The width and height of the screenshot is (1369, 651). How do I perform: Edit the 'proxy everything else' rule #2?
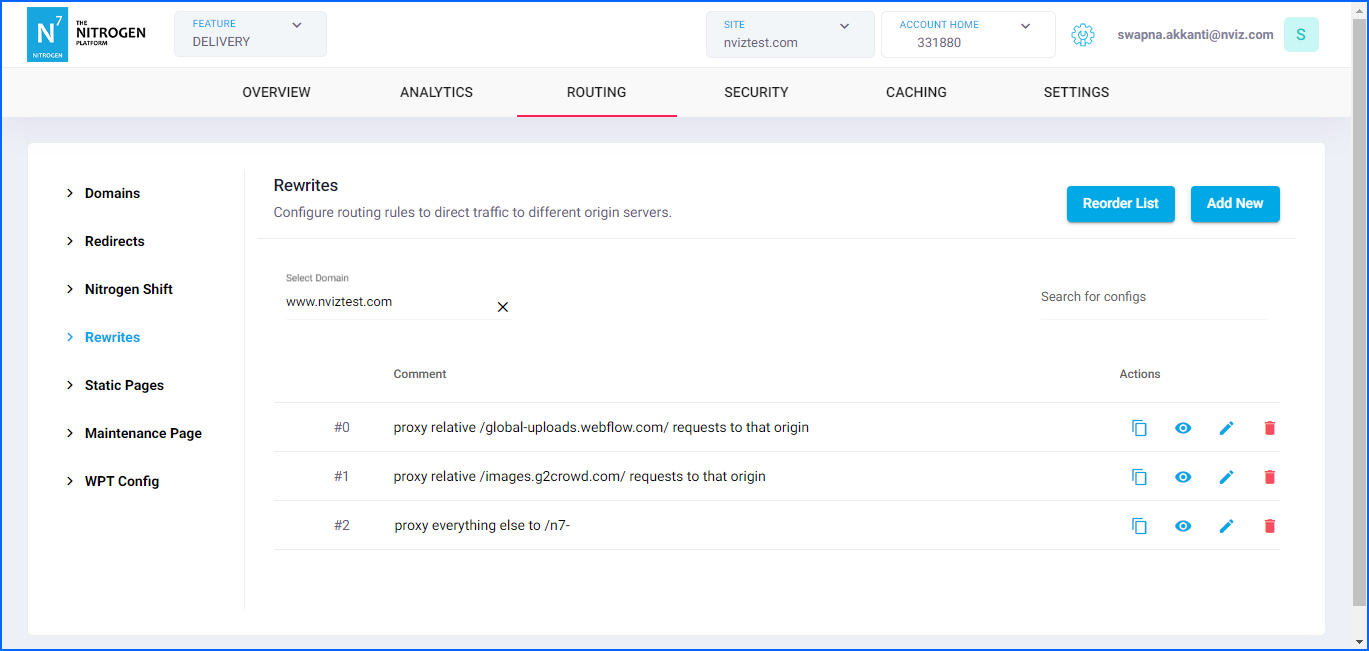tap(1226, 526)
